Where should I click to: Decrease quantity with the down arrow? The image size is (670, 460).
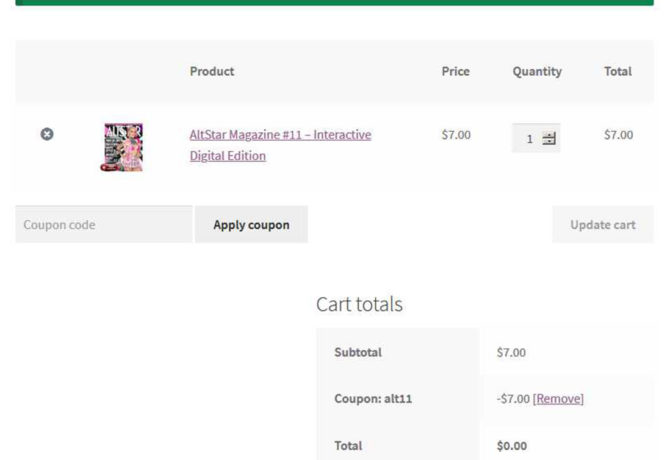point(549,143)
